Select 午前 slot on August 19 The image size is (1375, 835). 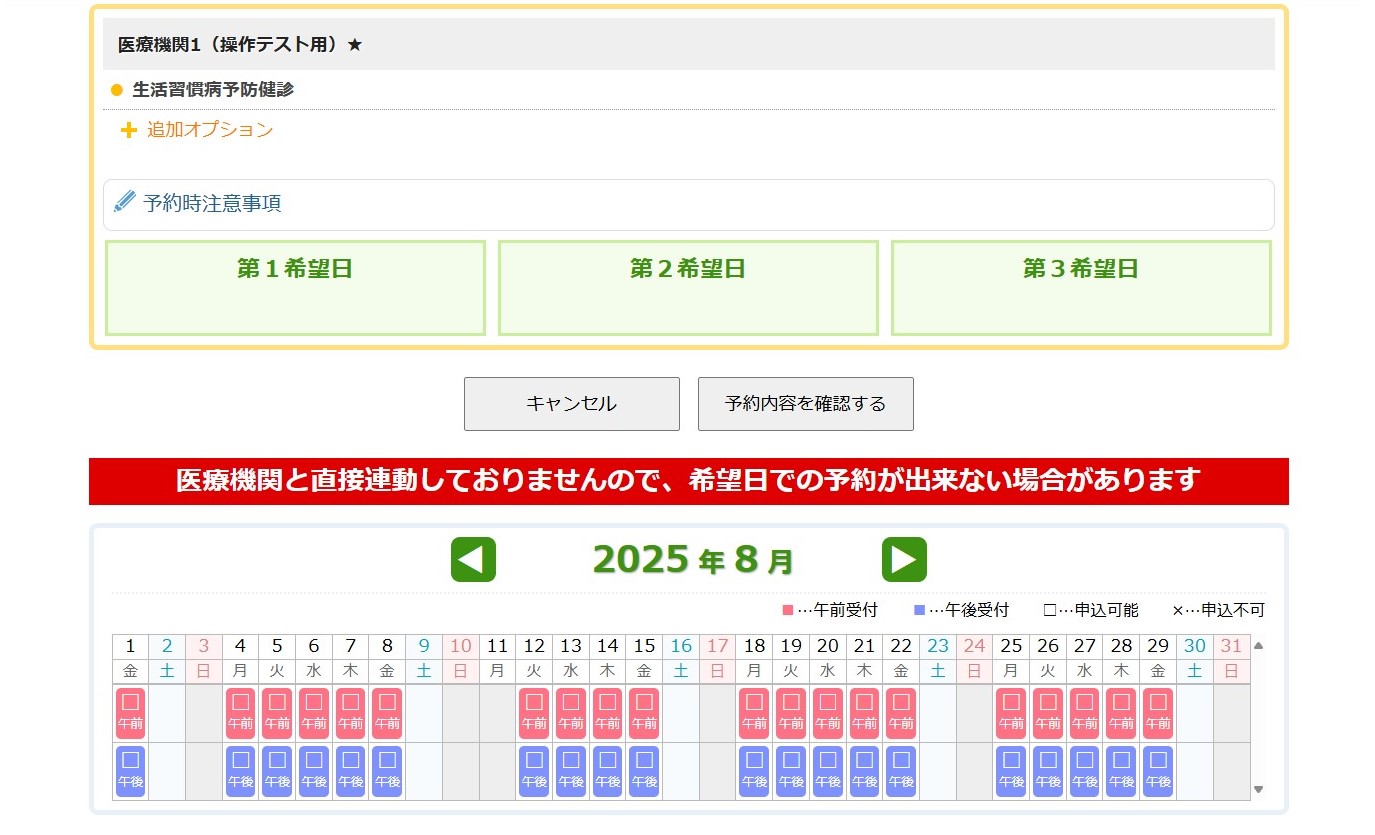pos(791,713)
